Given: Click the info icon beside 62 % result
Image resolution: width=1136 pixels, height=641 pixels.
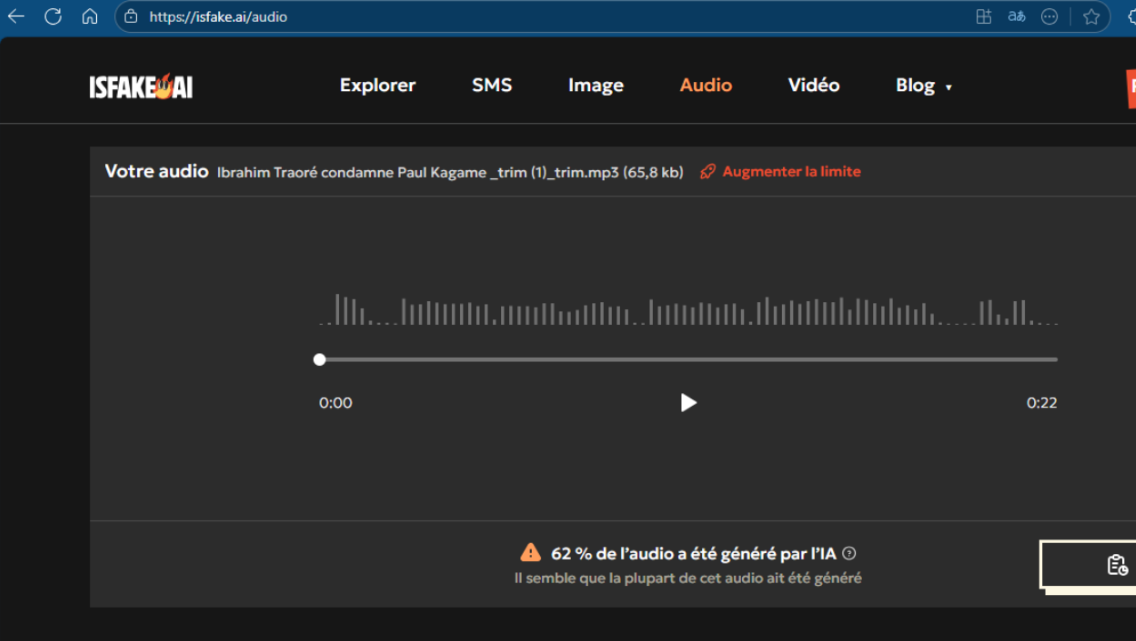Looking at the screenshot, I should click(x=849, y=554).
